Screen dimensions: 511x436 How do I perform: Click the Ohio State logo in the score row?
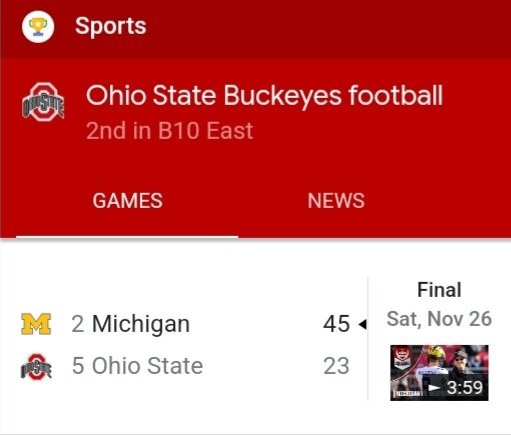pos(36,367)
